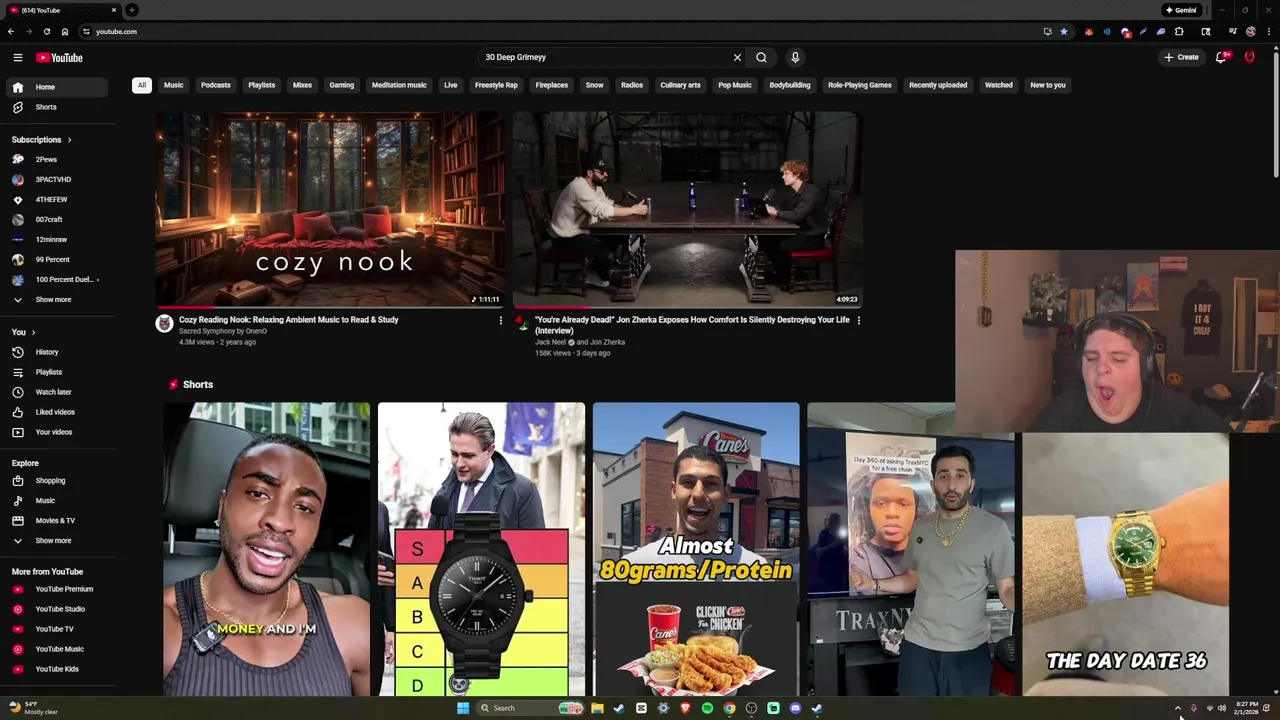1280x720 pixels.
Task: Open Movies & TV under Explore
Action: (x=56, y=520)
